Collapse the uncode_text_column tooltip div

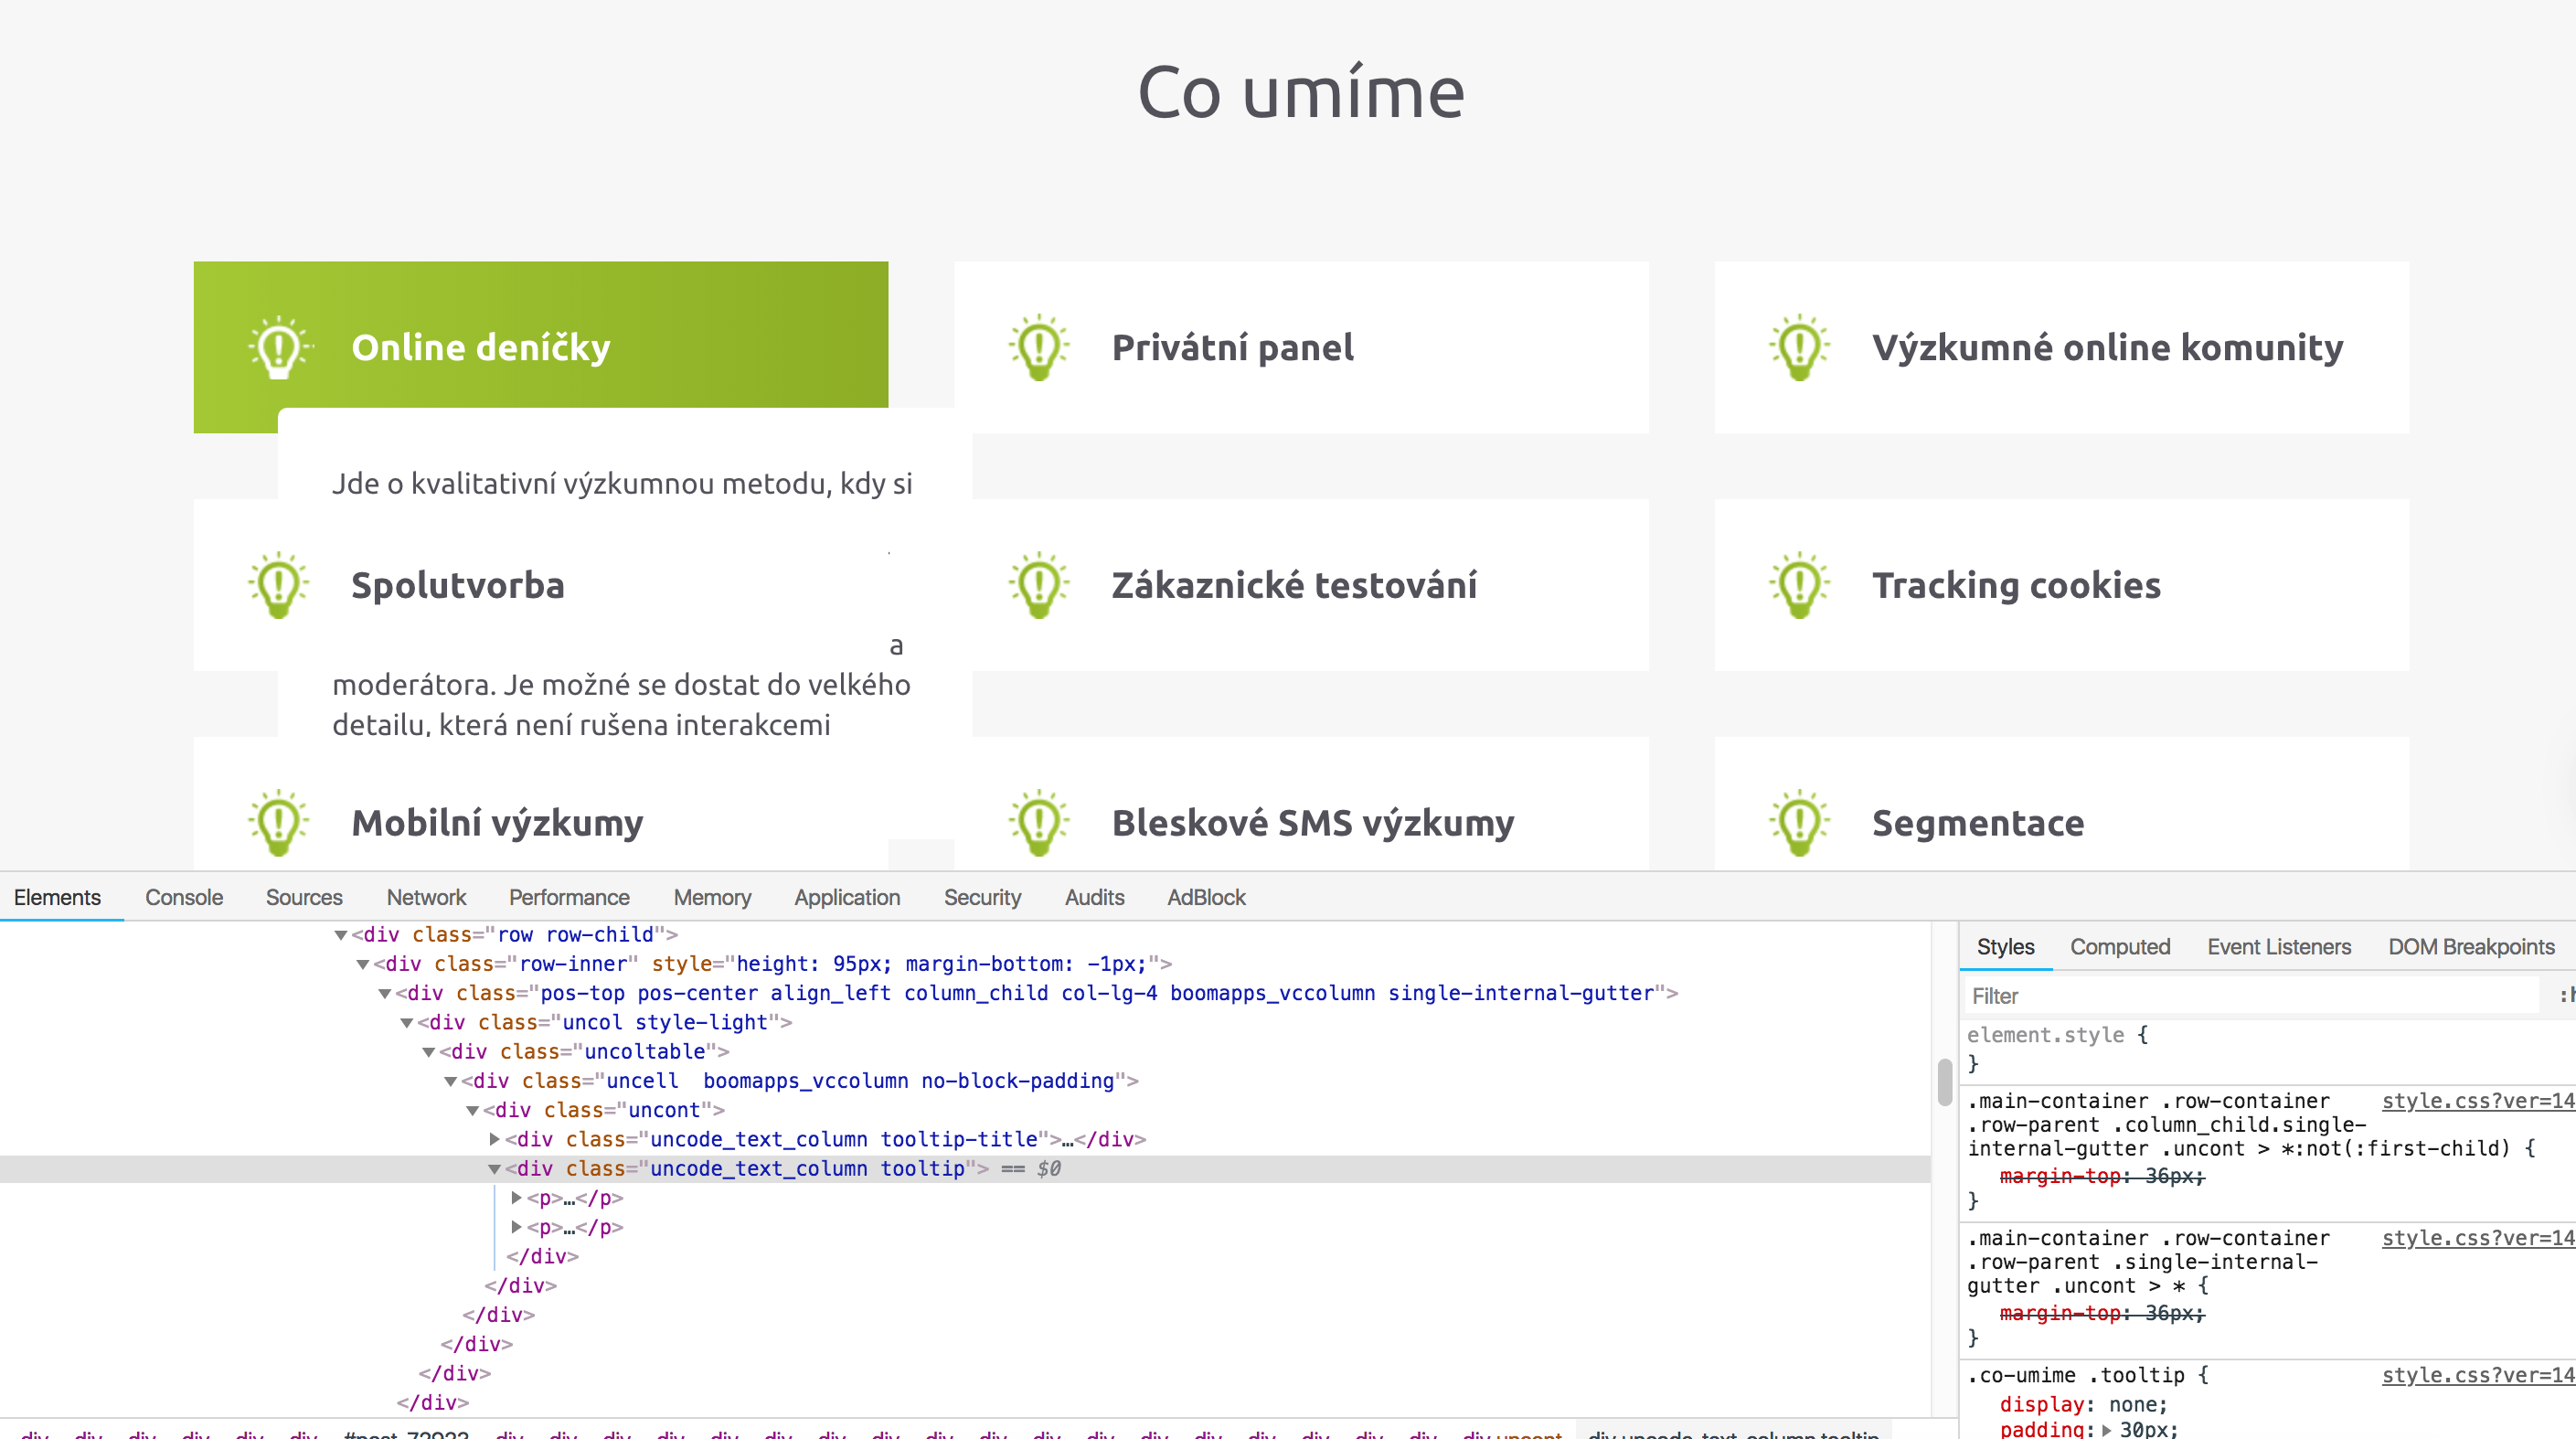coord(494,1169)
